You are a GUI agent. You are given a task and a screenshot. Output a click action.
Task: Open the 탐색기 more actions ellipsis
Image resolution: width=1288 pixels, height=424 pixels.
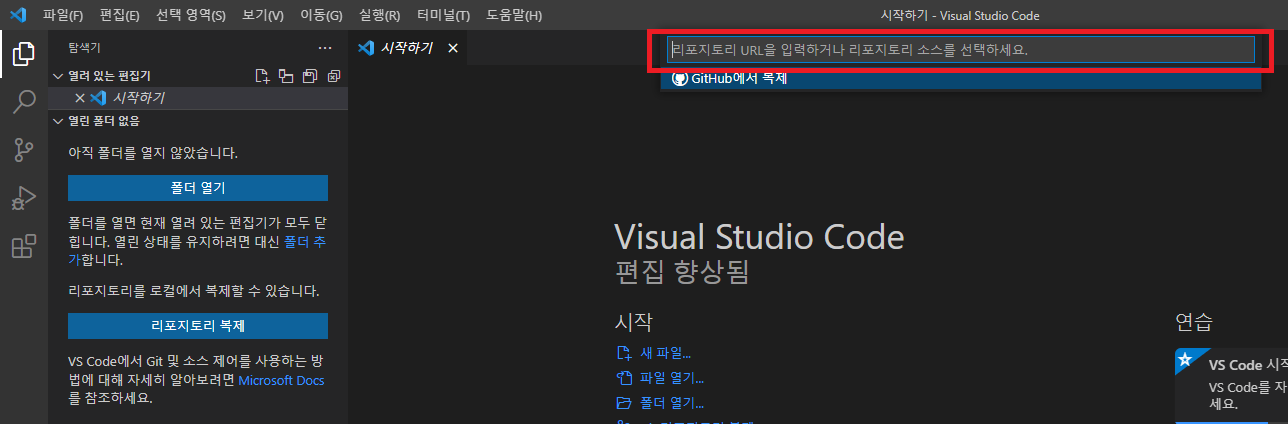(325, 47)
